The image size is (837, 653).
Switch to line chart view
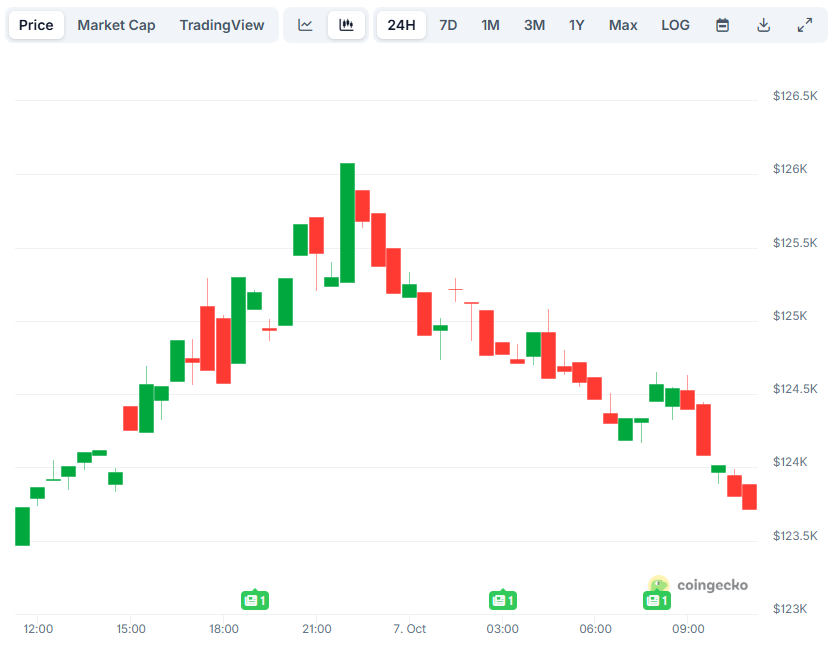click(x=306, y=25)
